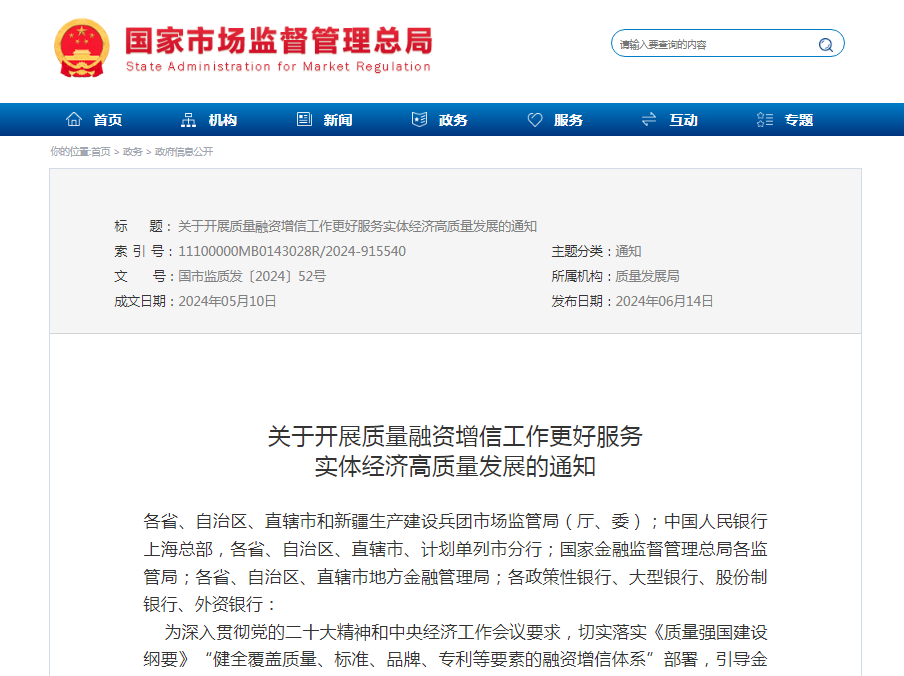The height and width of the screenshot is (676, 904).
Task: Click the magnifier search icon
Action: (825, 44)
